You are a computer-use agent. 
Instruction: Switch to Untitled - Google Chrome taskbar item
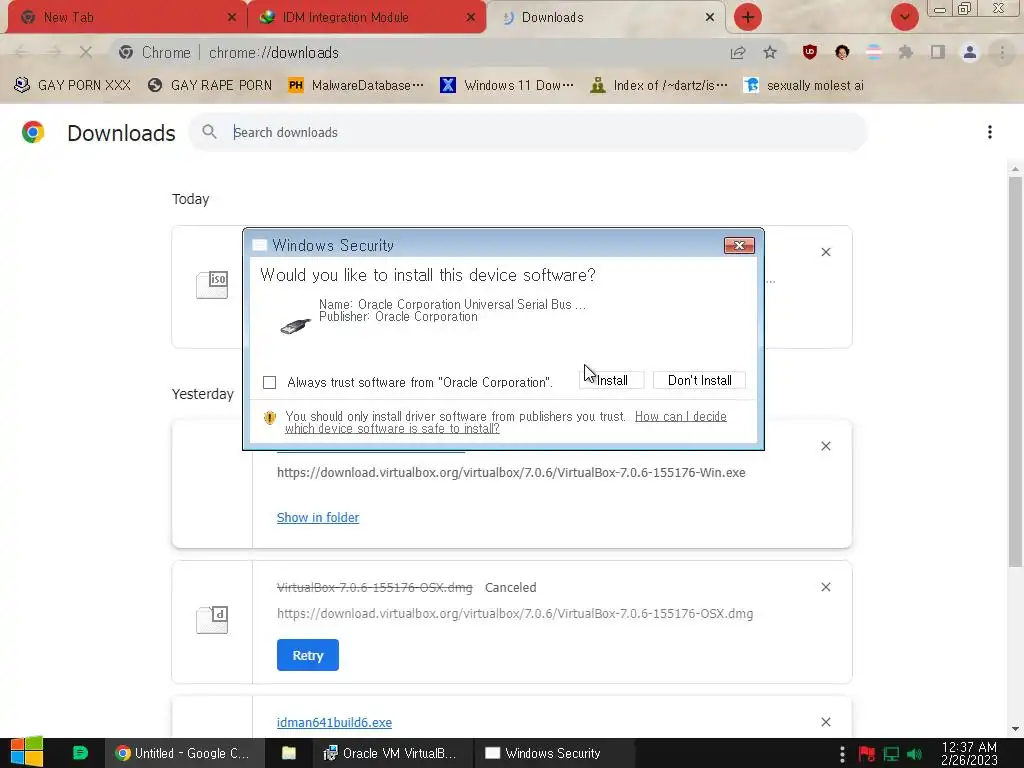pyautogui.click(x=185, y=753)
